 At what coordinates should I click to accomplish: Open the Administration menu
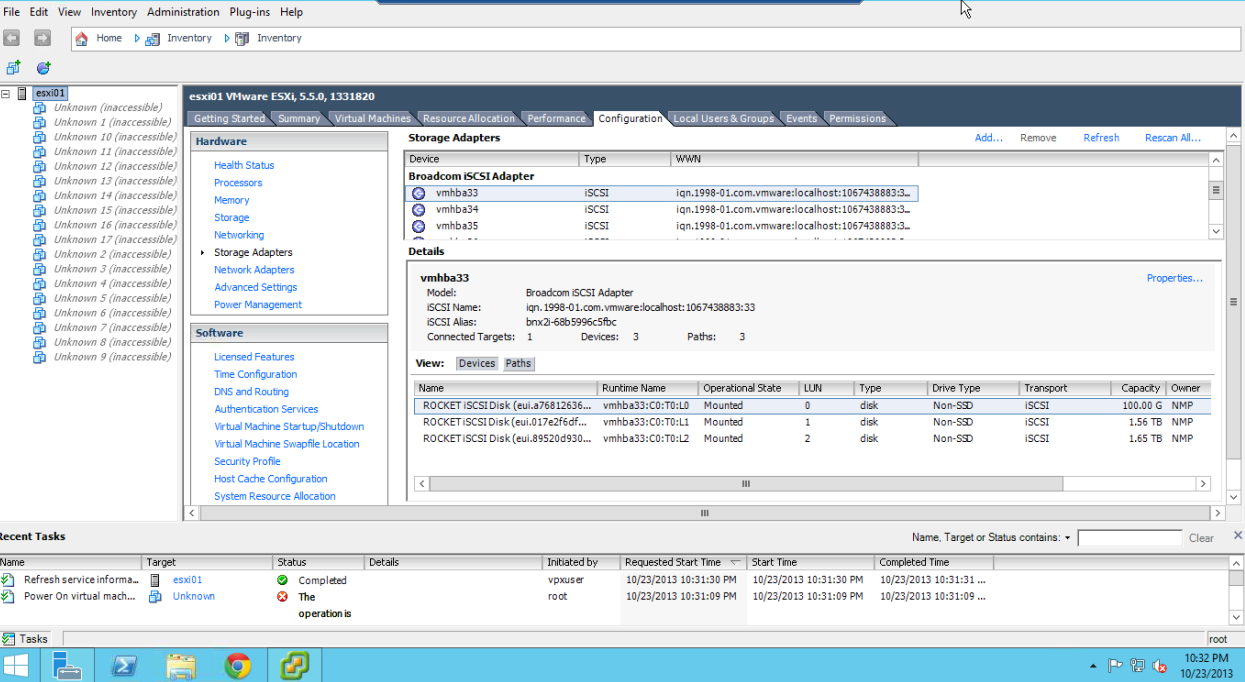click(x=183, y=12)
